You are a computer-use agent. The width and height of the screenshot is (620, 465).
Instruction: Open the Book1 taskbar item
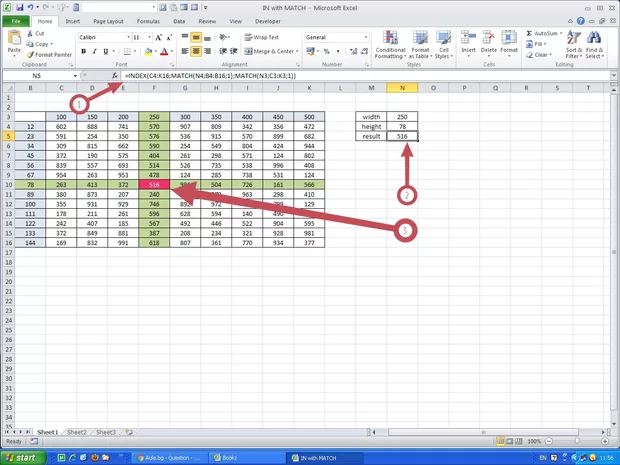tap(246, 458)
